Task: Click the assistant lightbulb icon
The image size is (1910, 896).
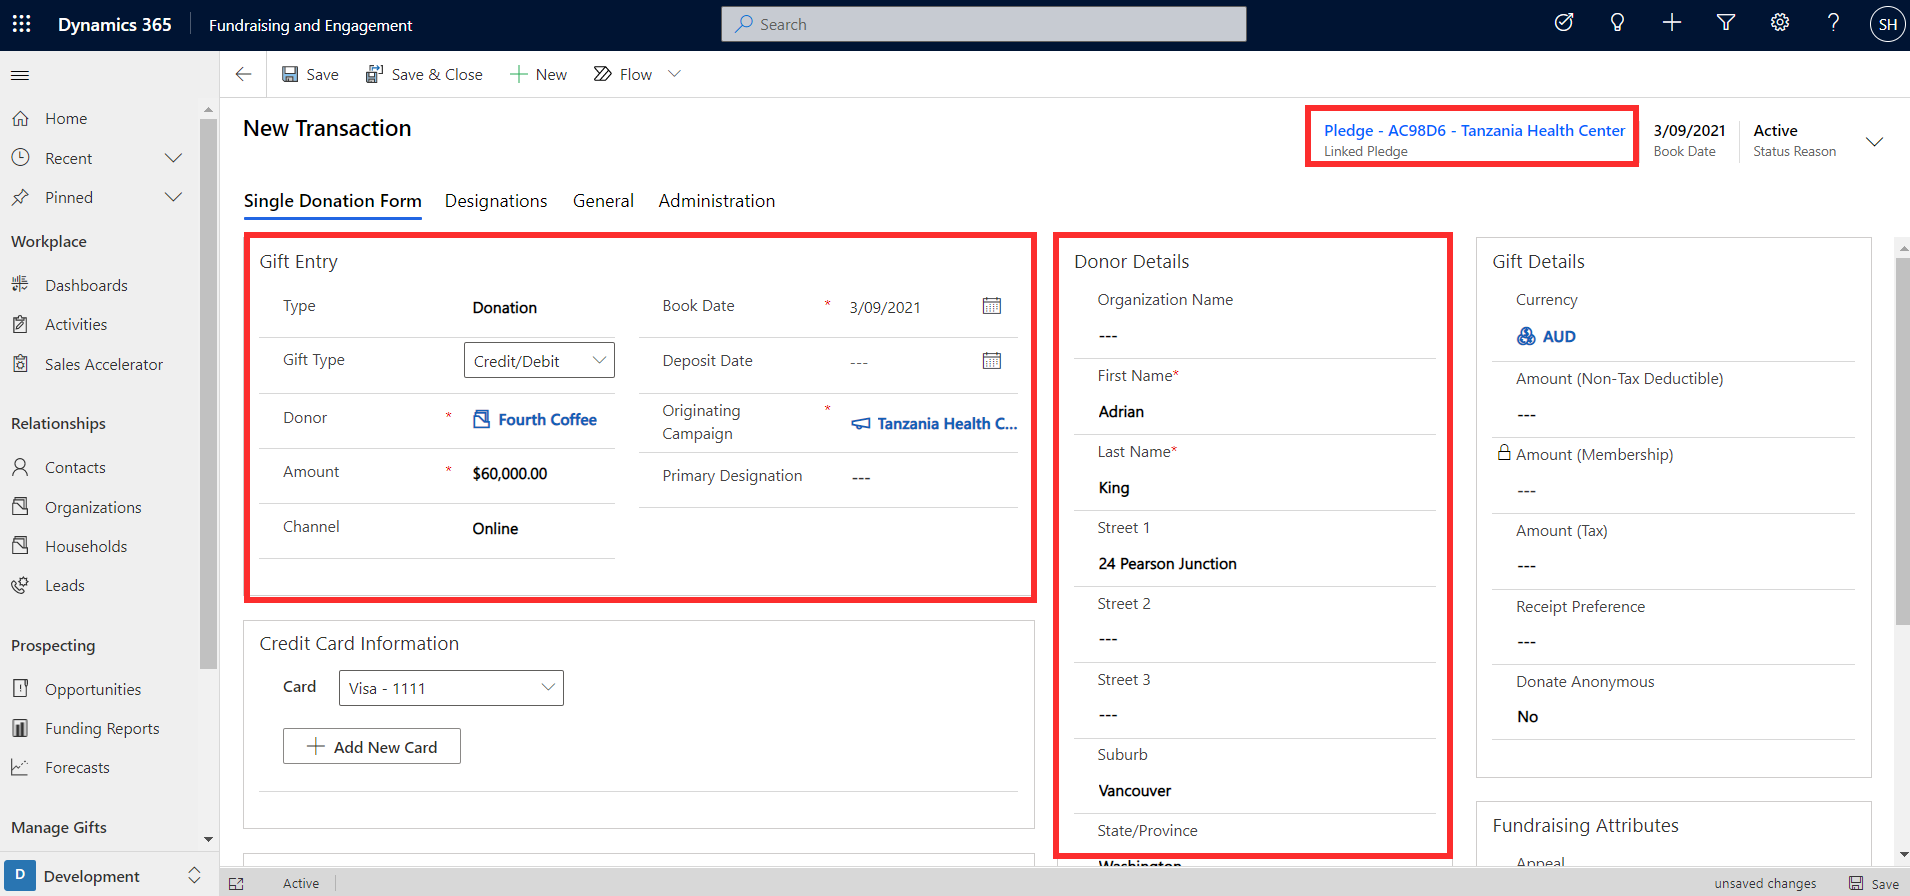Action: pyautogui.click(x=1617, y=23)
